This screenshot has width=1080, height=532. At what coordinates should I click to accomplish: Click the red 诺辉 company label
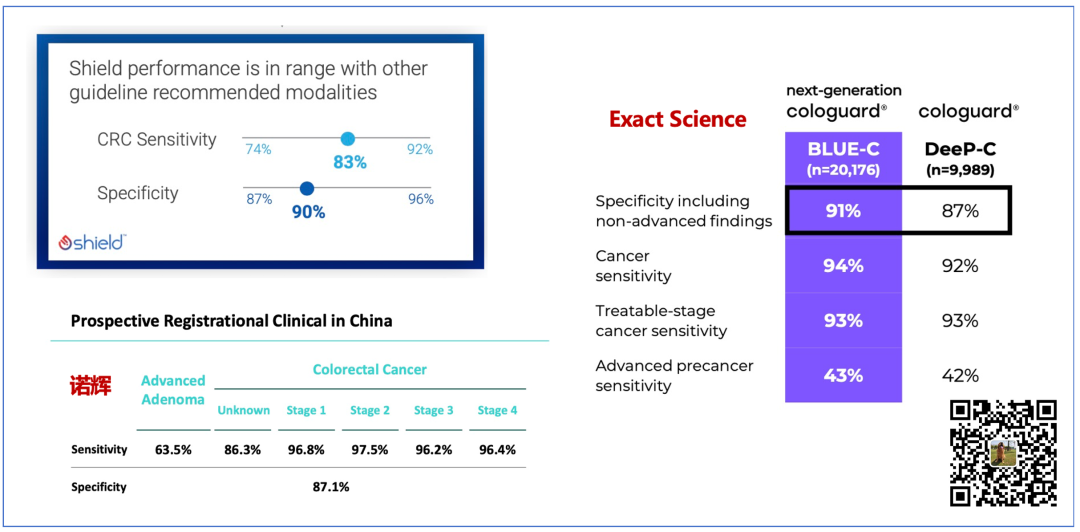click(x=90, y=385)
